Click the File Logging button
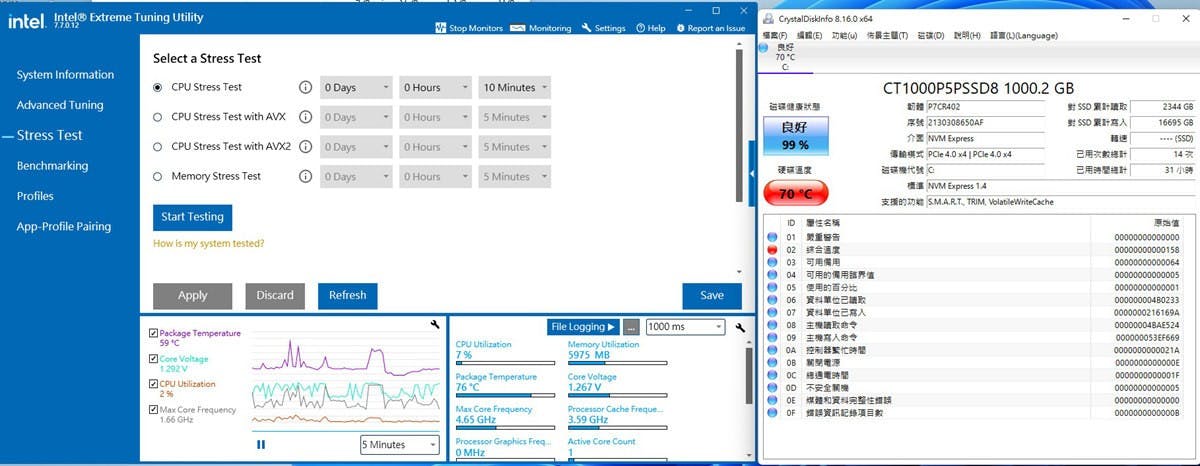 (583, 327)
